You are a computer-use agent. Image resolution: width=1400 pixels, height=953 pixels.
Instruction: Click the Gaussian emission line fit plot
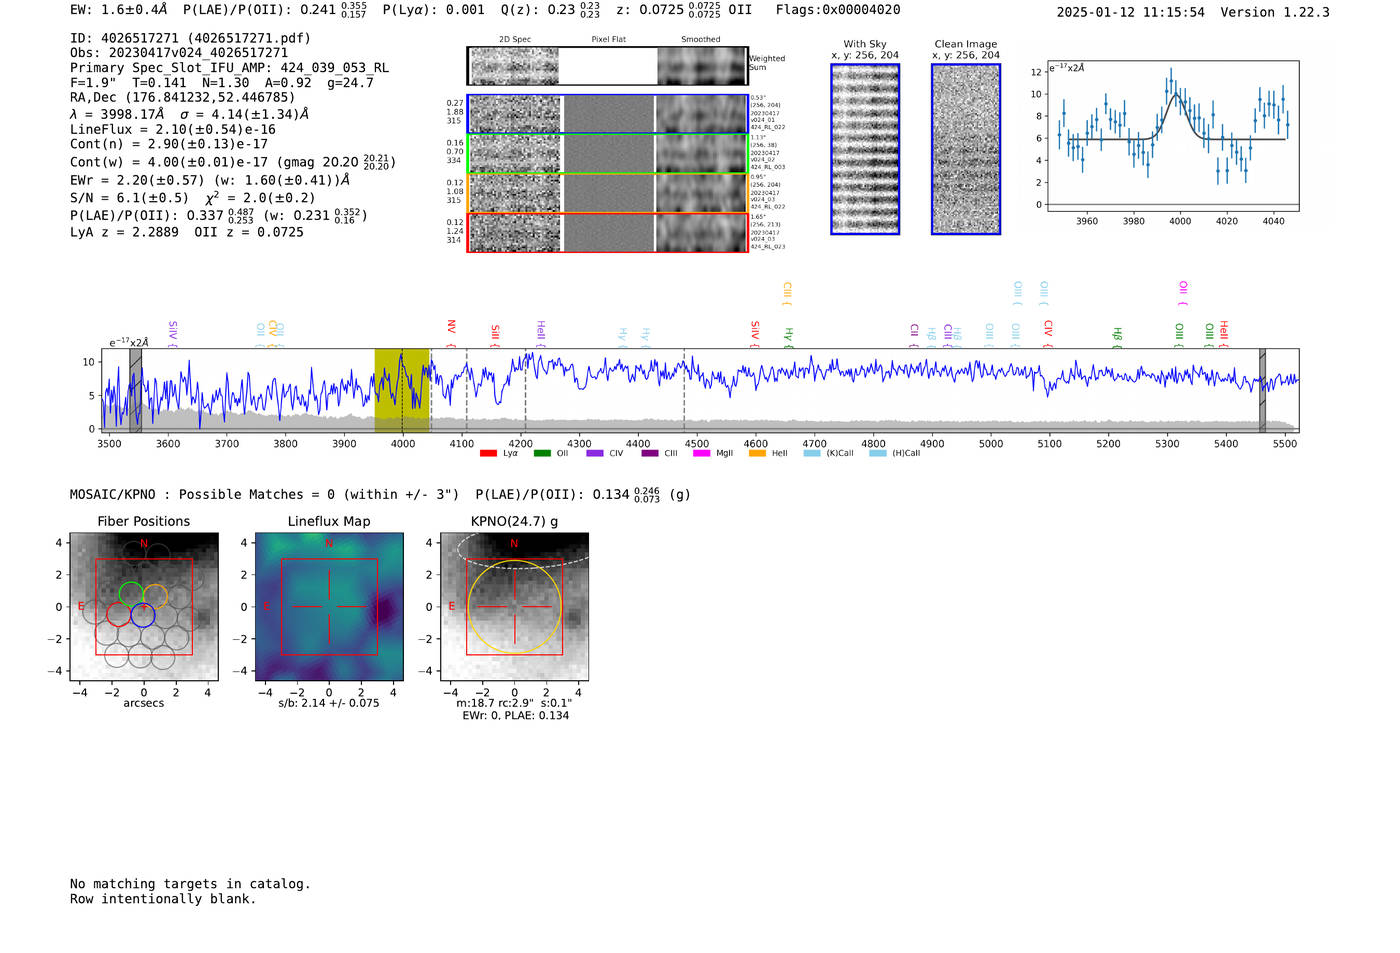1172,136
